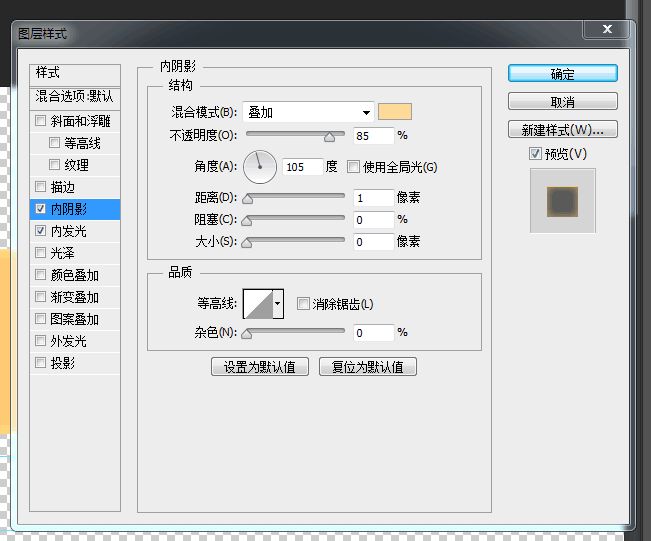
Task: Click the 大小 value field
Action: coord(373,242)
